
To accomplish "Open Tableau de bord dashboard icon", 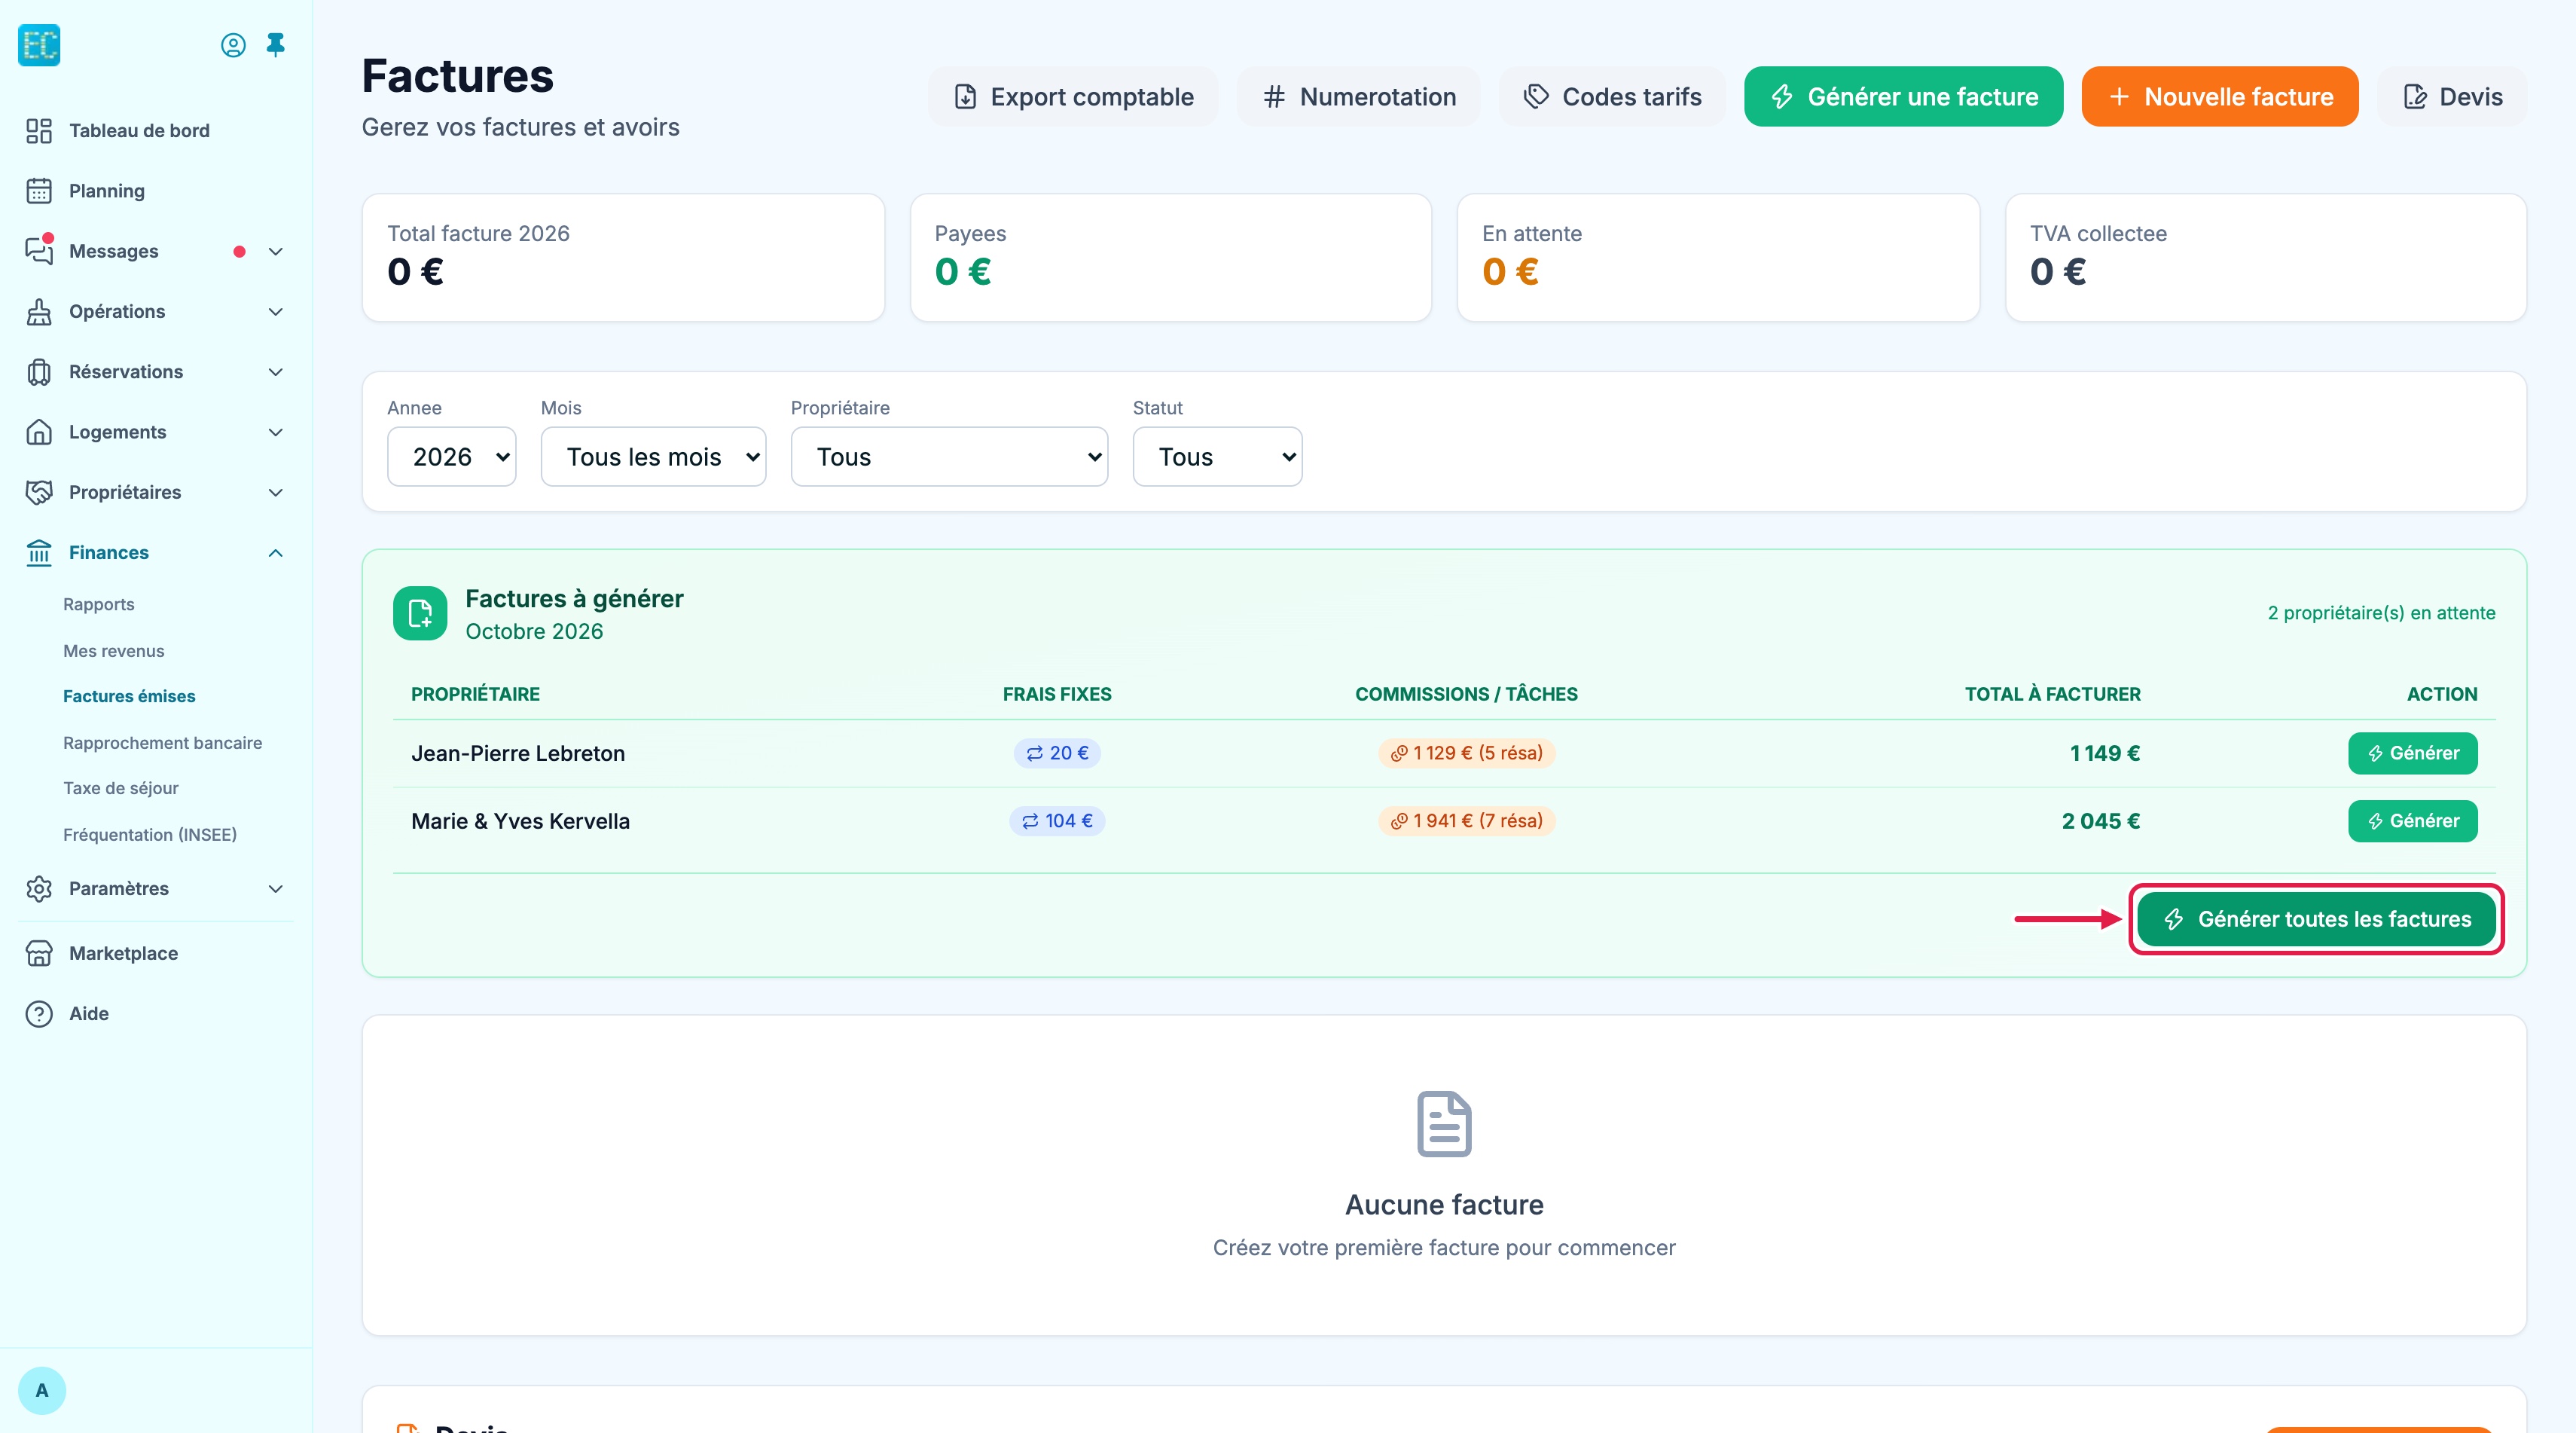I will click(39, 131).
